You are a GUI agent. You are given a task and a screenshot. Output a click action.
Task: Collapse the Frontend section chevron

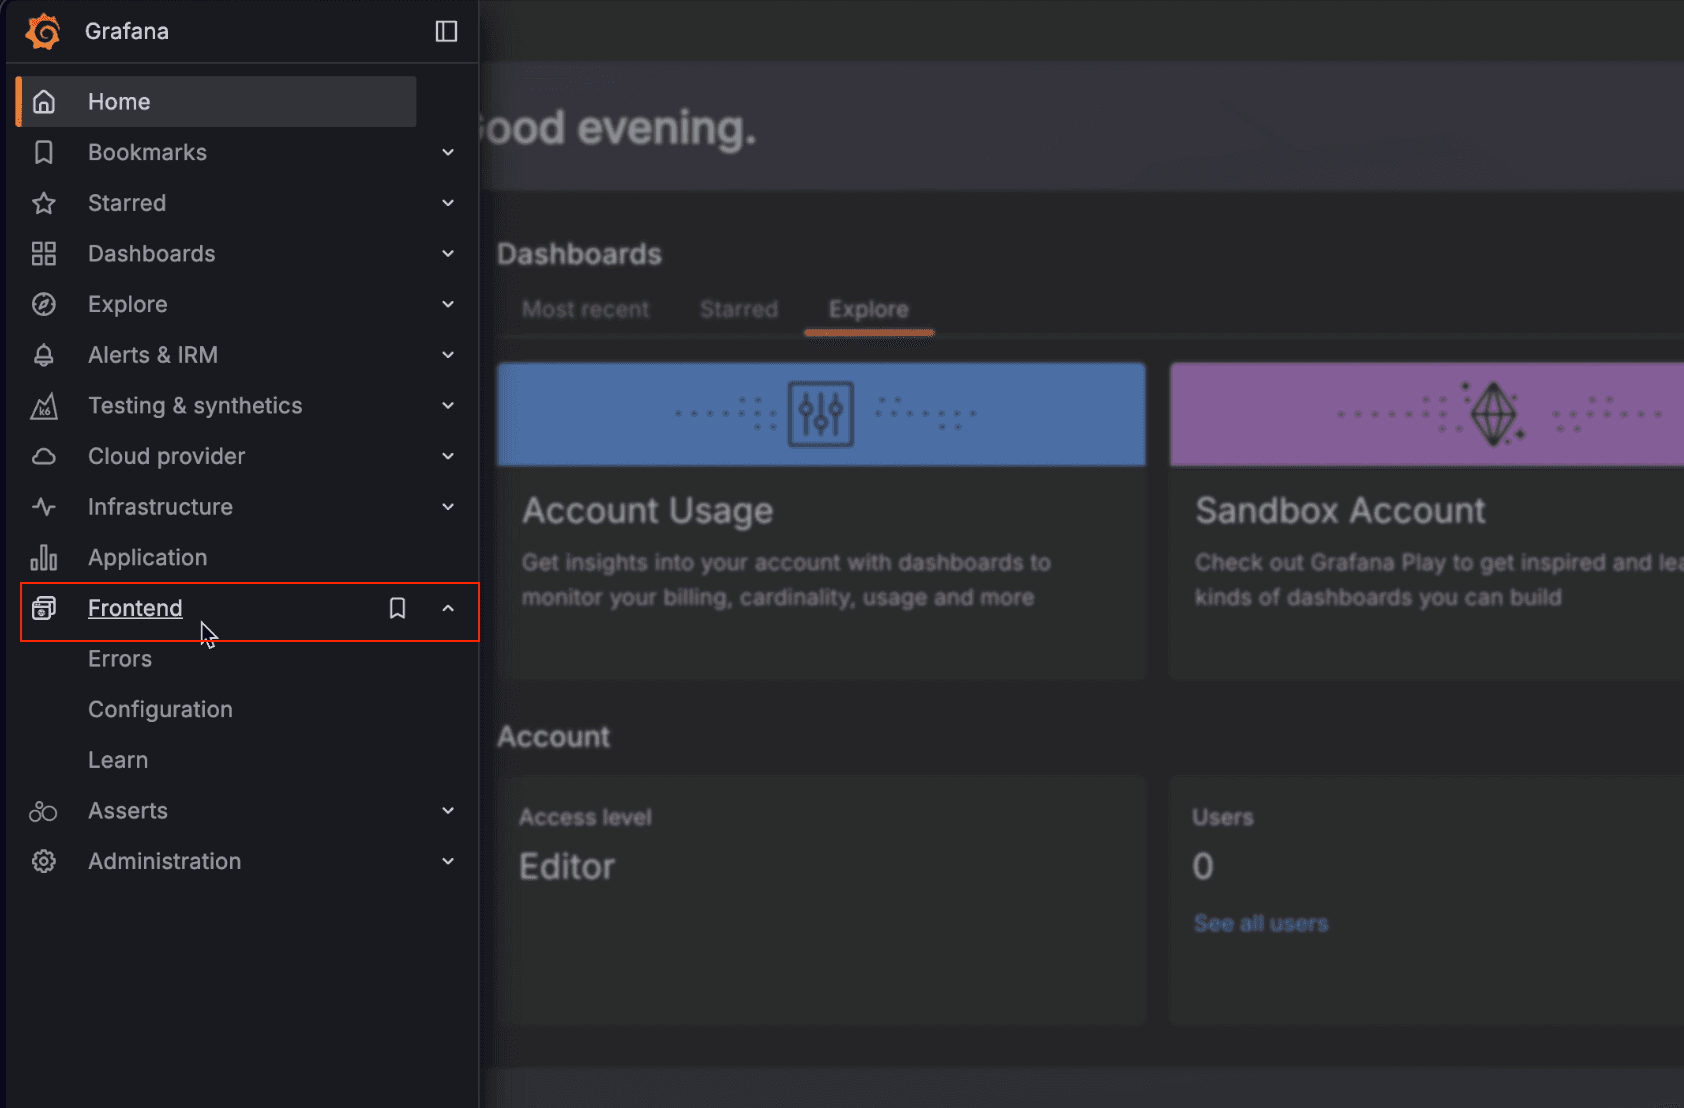tap(448, 608)
